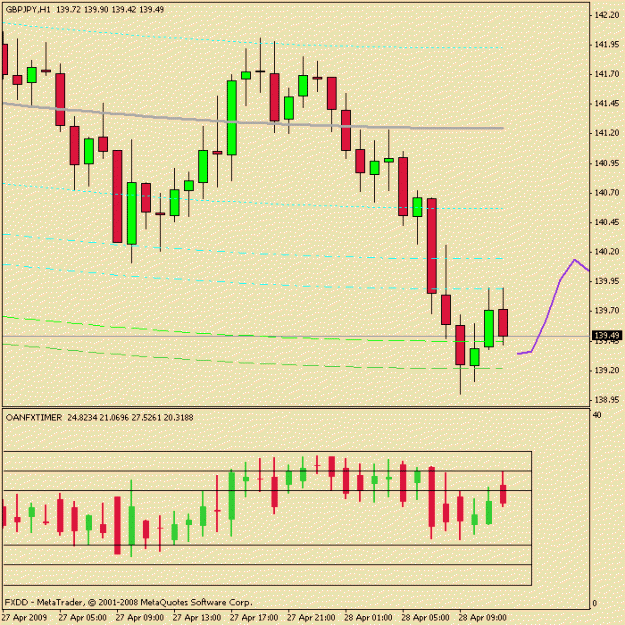
Task: Click the 141.45 price scale label
Action: (607, 104)
